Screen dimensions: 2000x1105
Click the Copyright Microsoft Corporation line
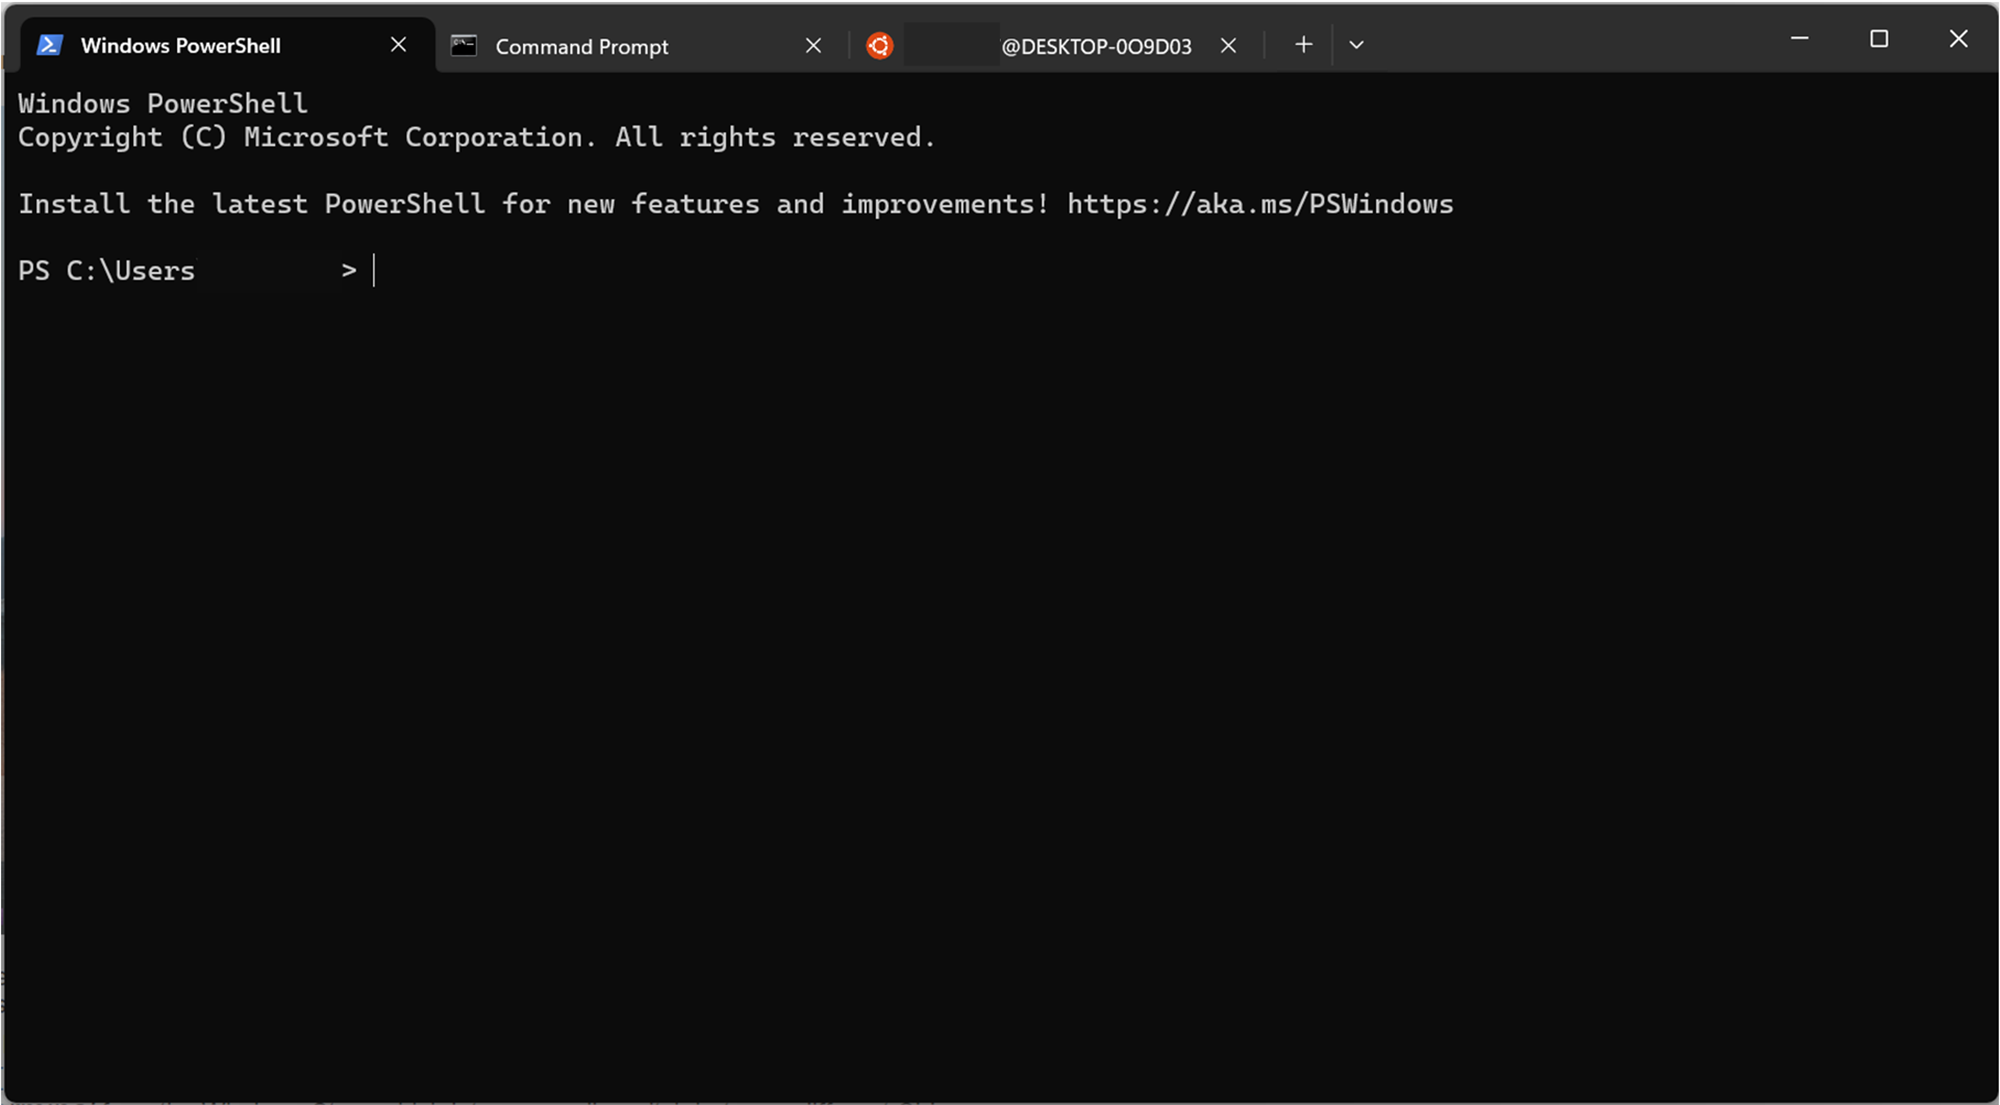pyautogui.click(x=476, y=137)
